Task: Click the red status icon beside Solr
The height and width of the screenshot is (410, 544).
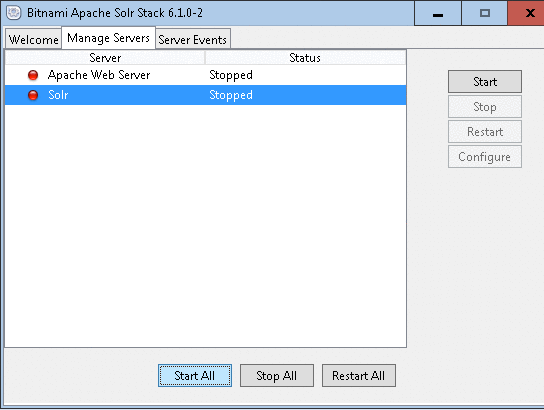Action: [33, 95]
